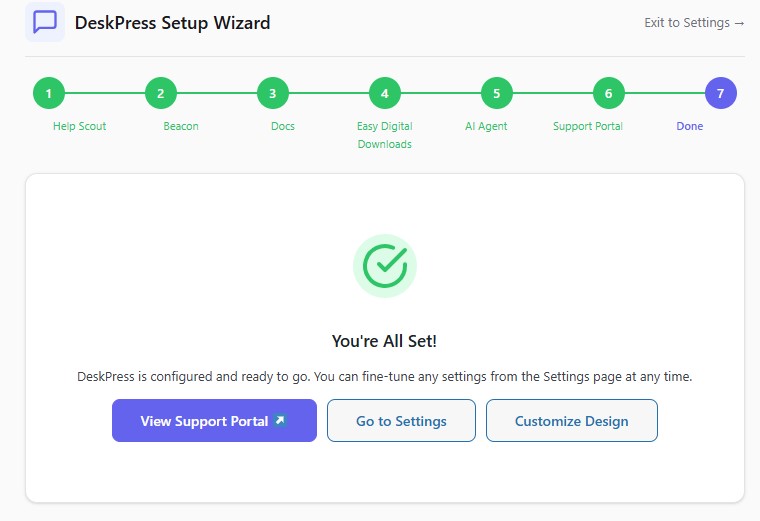Click step 4 circle for Easy Digital Downloads
Image resolution: width=760 pixels, height=521 pixels.
(384, 94)
